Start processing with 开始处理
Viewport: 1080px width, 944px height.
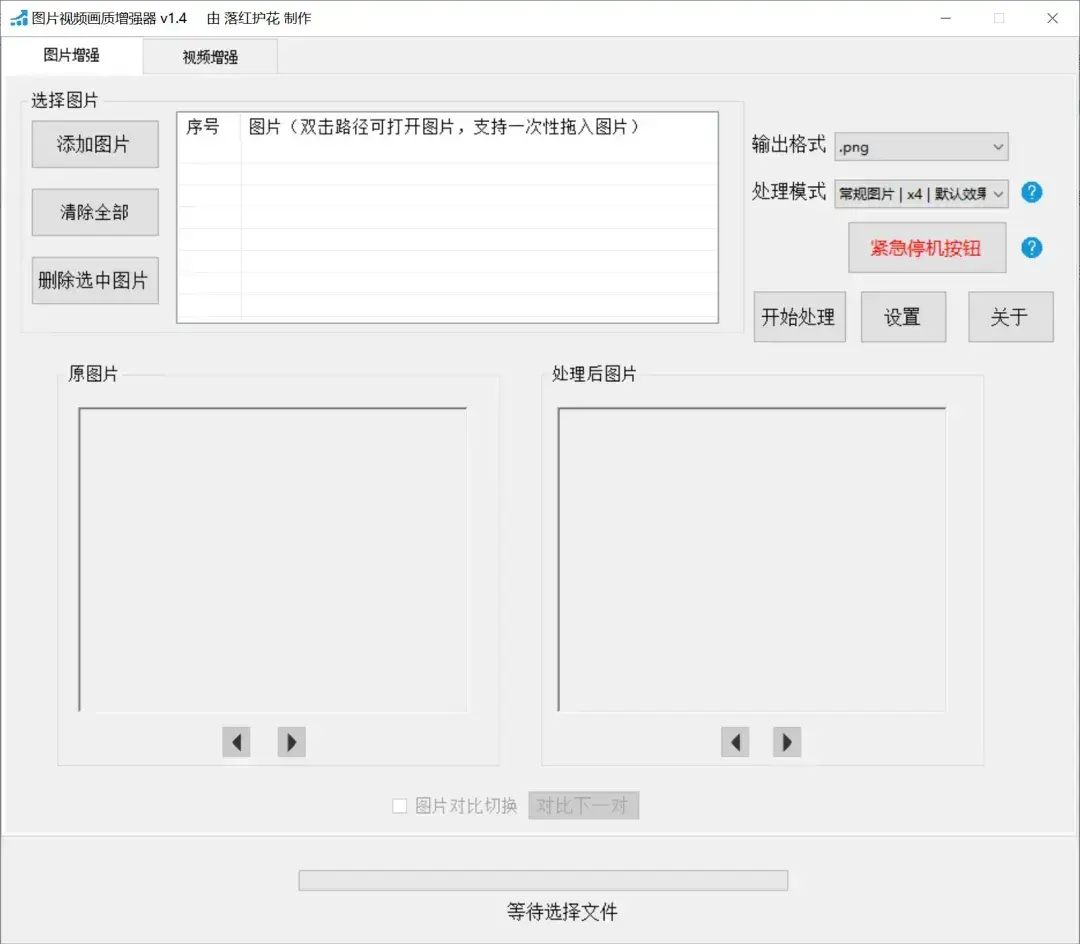click(799, 316)
